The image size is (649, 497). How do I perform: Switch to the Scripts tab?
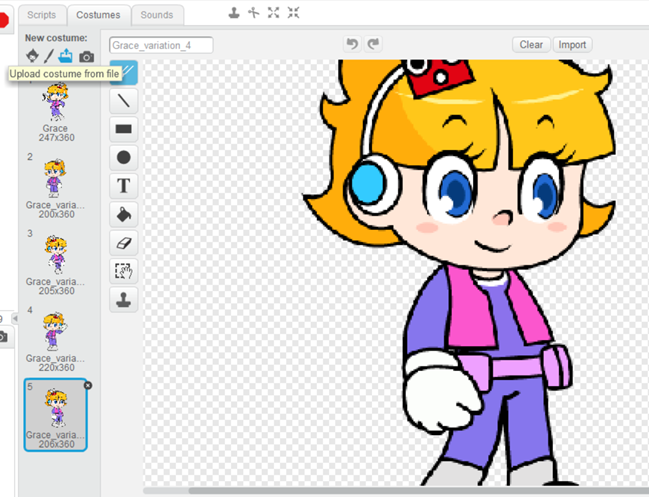41,15
